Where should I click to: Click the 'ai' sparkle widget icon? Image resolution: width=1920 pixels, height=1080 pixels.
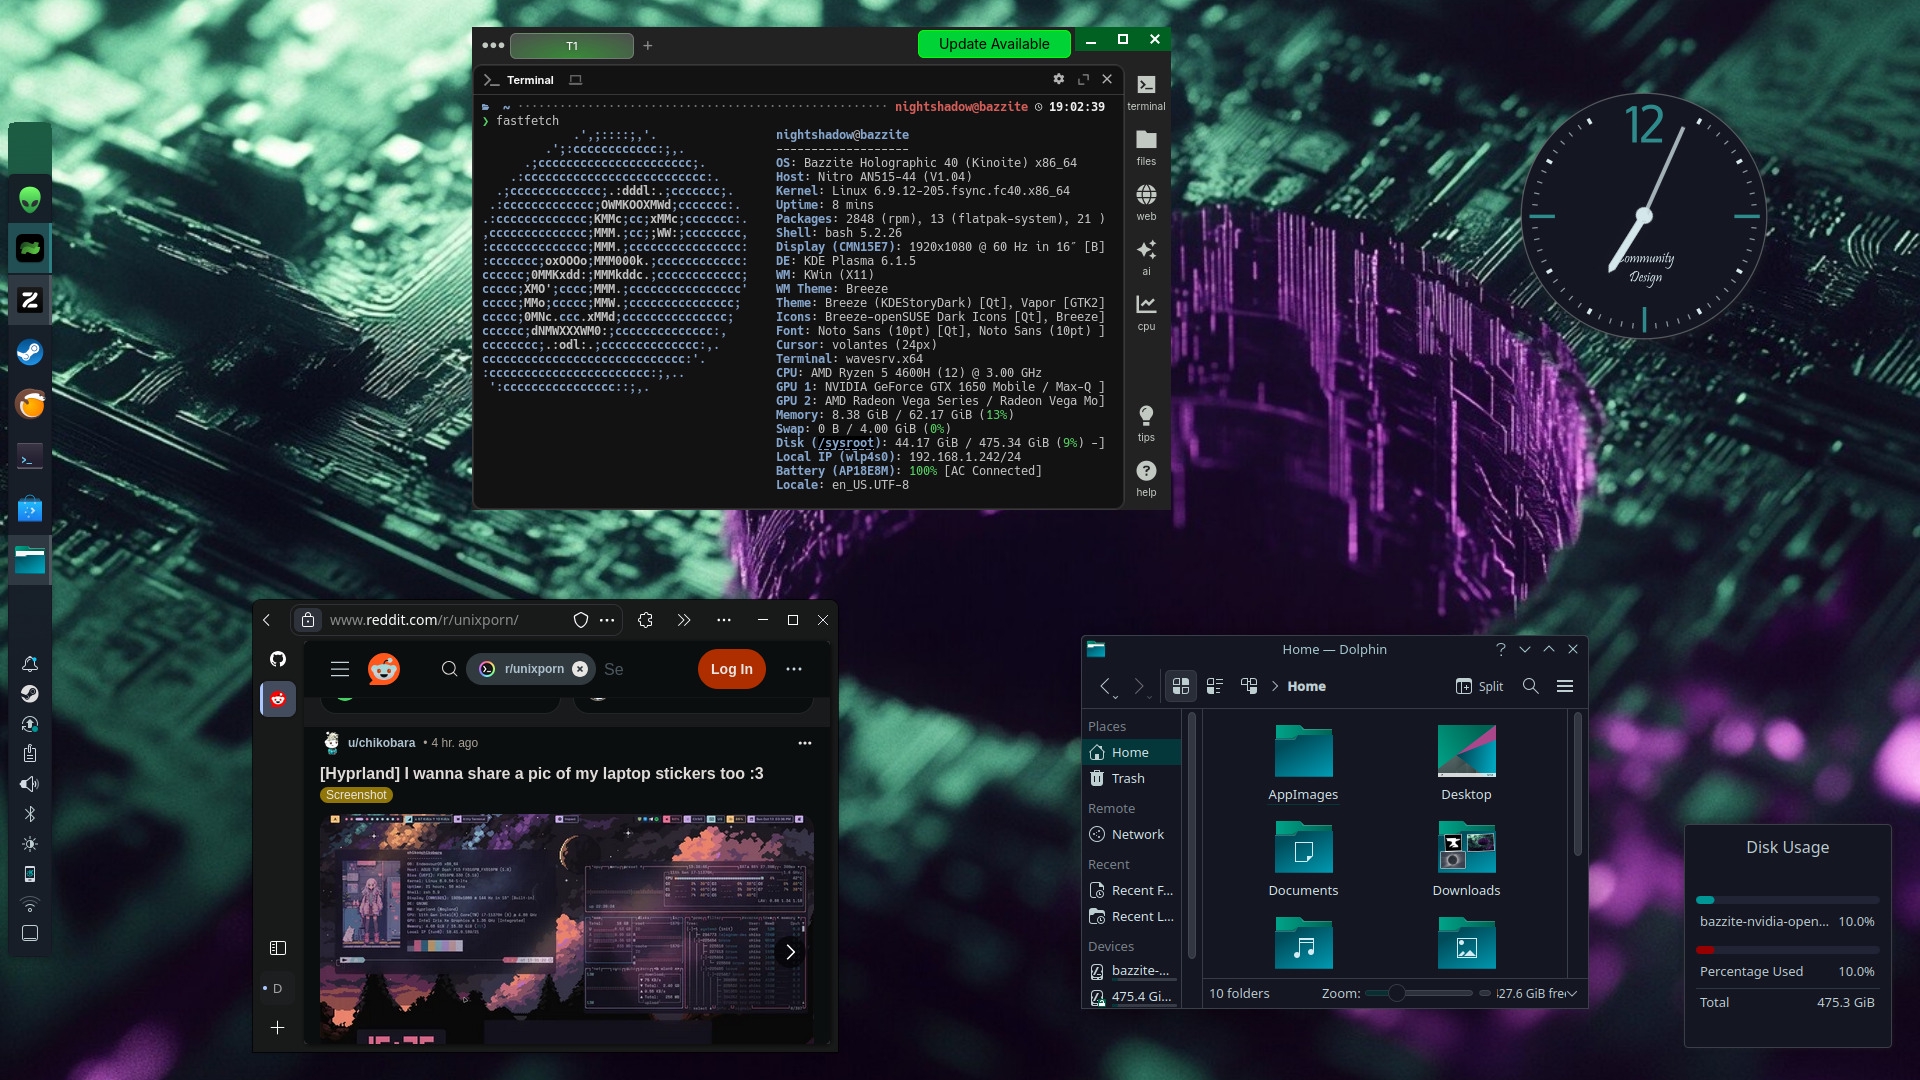[x=1146, y=255]
